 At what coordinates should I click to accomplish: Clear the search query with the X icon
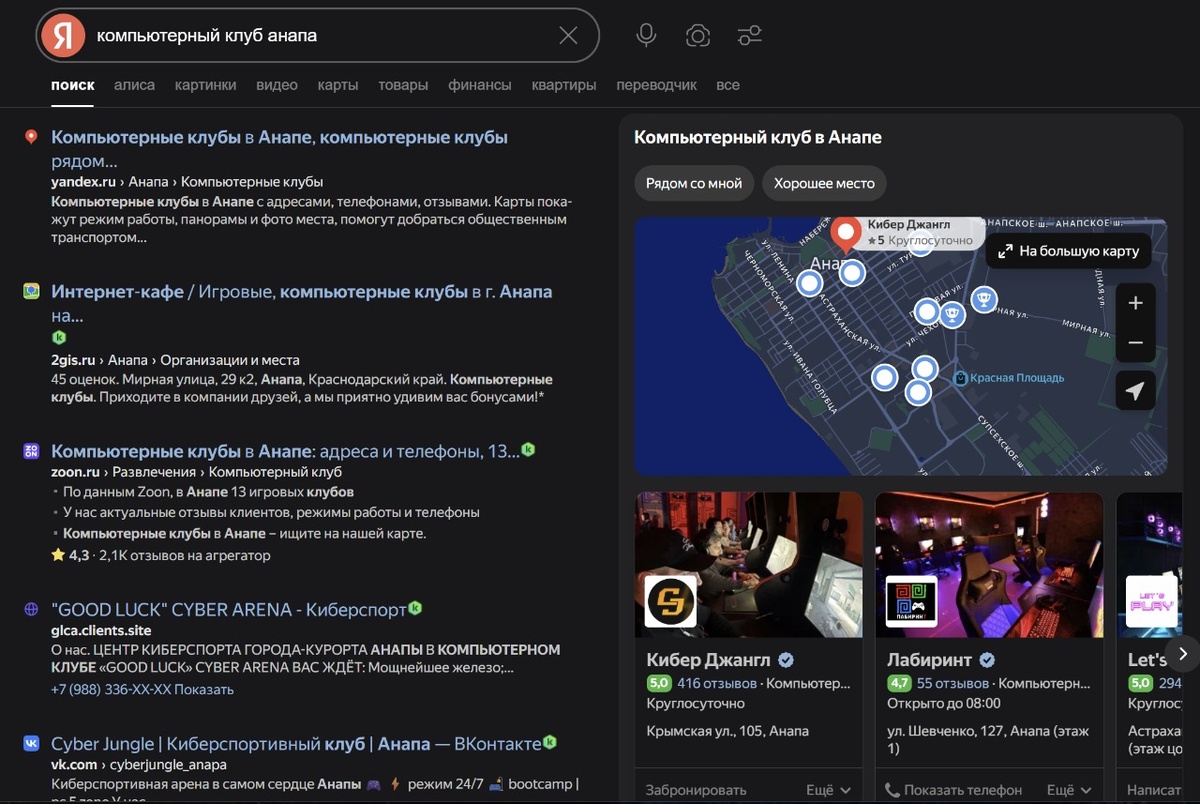click(x=568, y=36)
